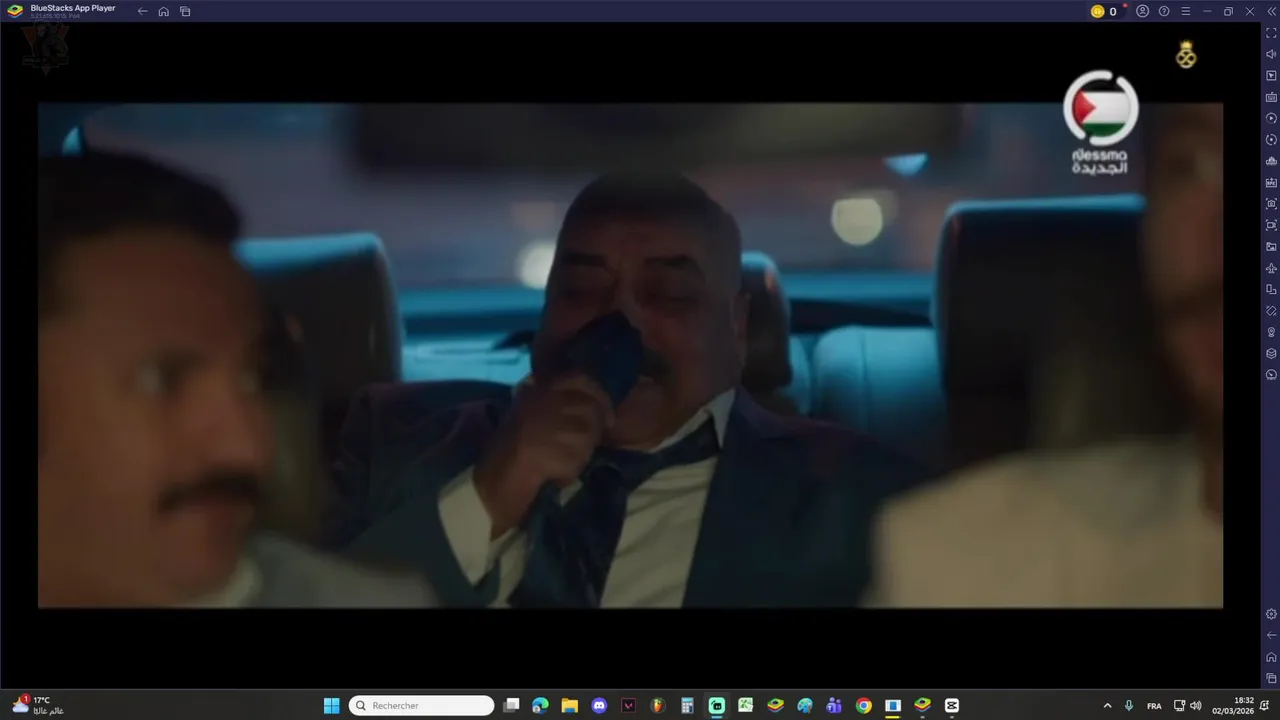Open Google Chrome from the taskbar
Viewport: 1280px width, 720px height.
[x=863, y=705]
